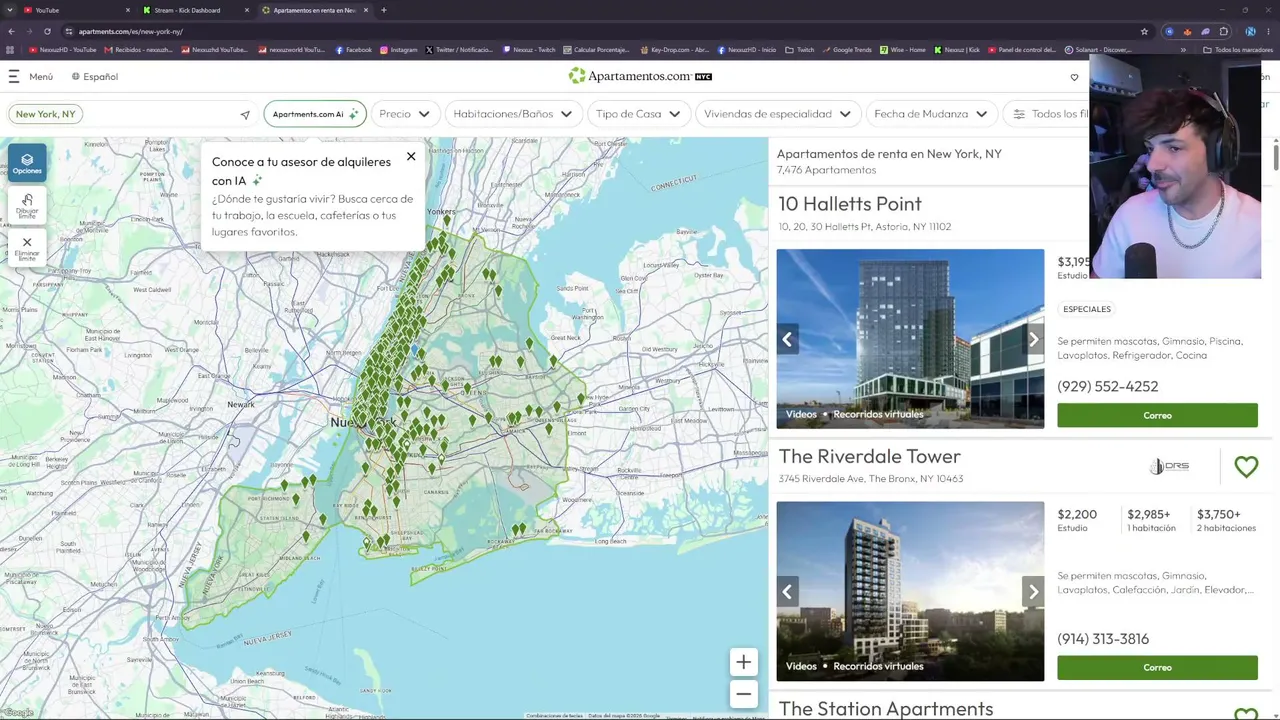Open The Riverdale Tower listing title
This screenshot has width=1280, height=720.
[869, 457]
